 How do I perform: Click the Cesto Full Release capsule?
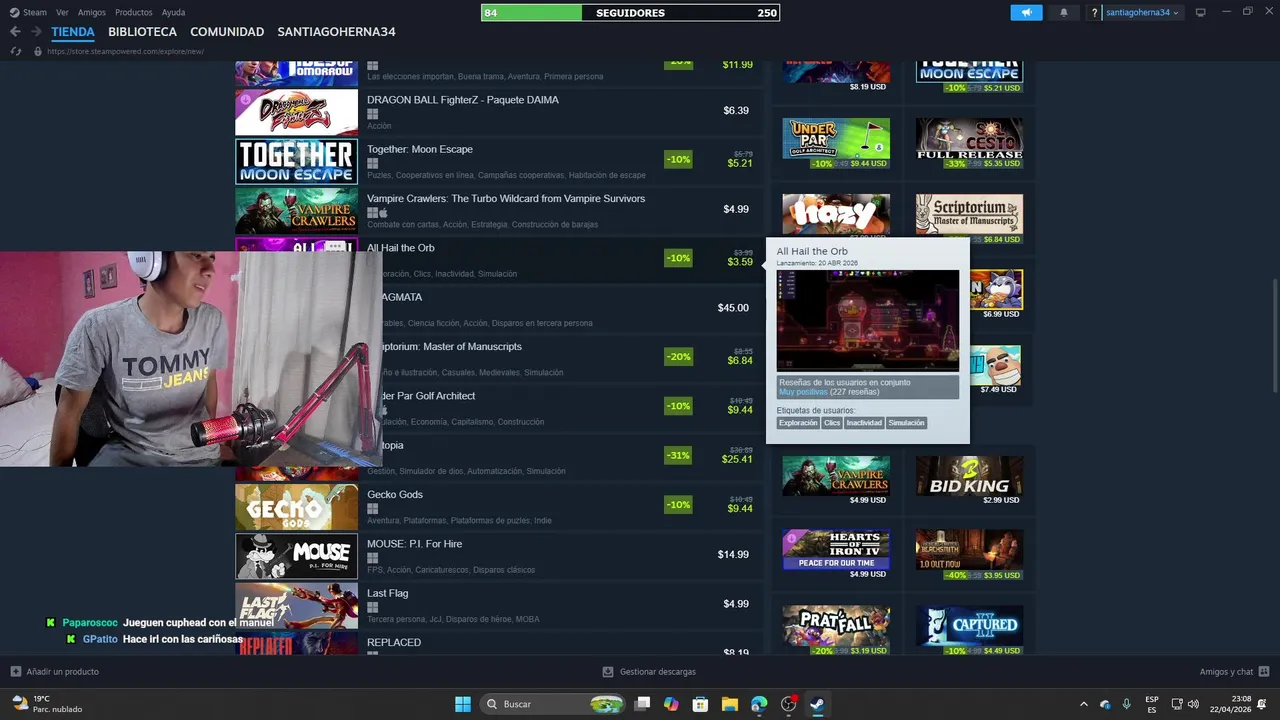[x=970, y=138]
